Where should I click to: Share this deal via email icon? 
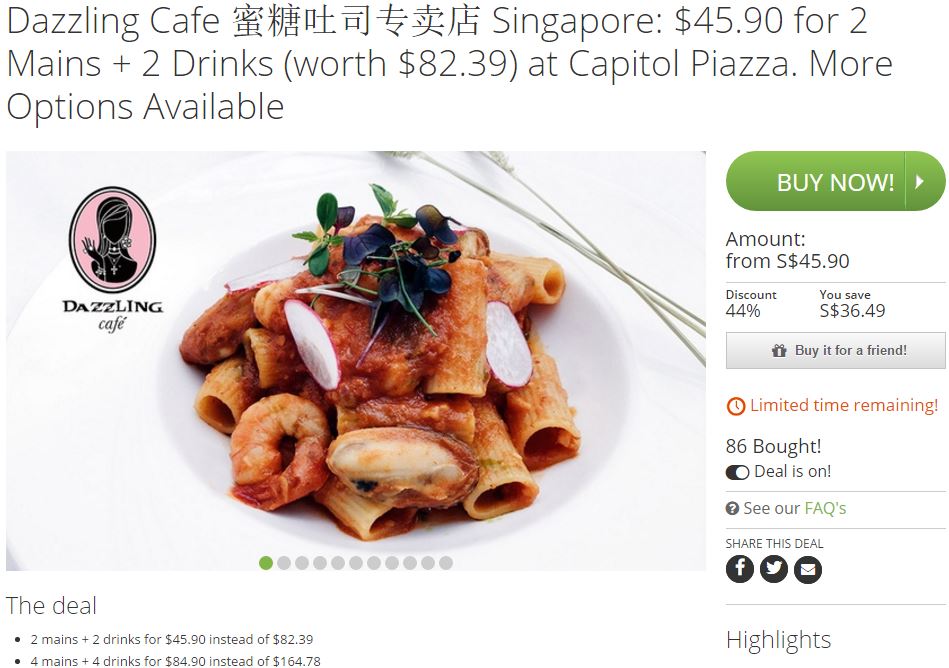pyautogui.click(x=808, y=569)
